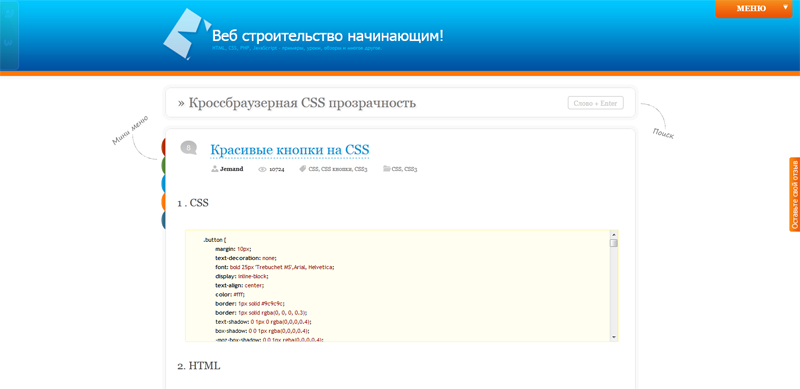Image resolution: width=800 pixels, height=389 pixels.
Task: Click the site subtitle under the title
Action: click(x=297, y=48)
